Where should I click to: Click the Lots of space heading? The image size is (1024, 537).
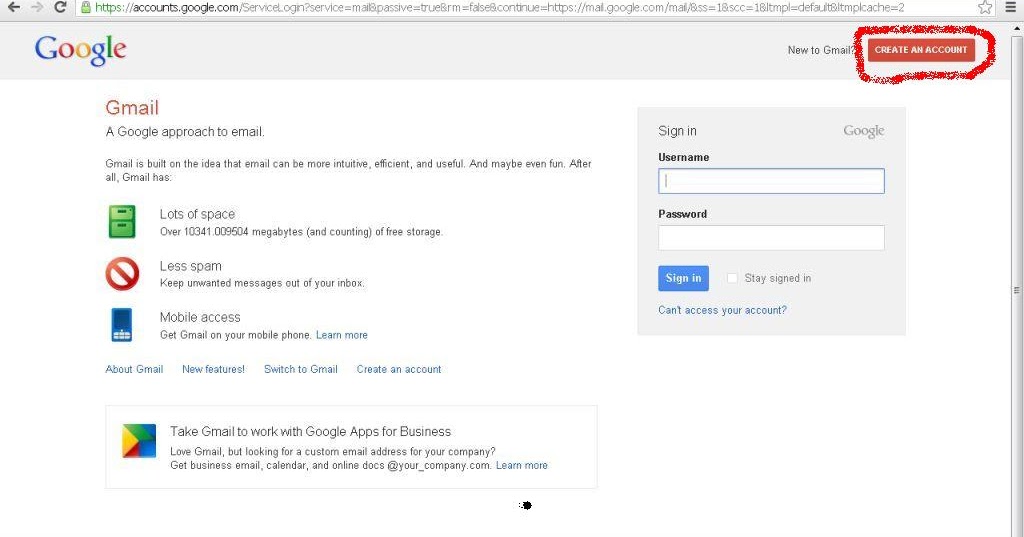click(197, 214)
